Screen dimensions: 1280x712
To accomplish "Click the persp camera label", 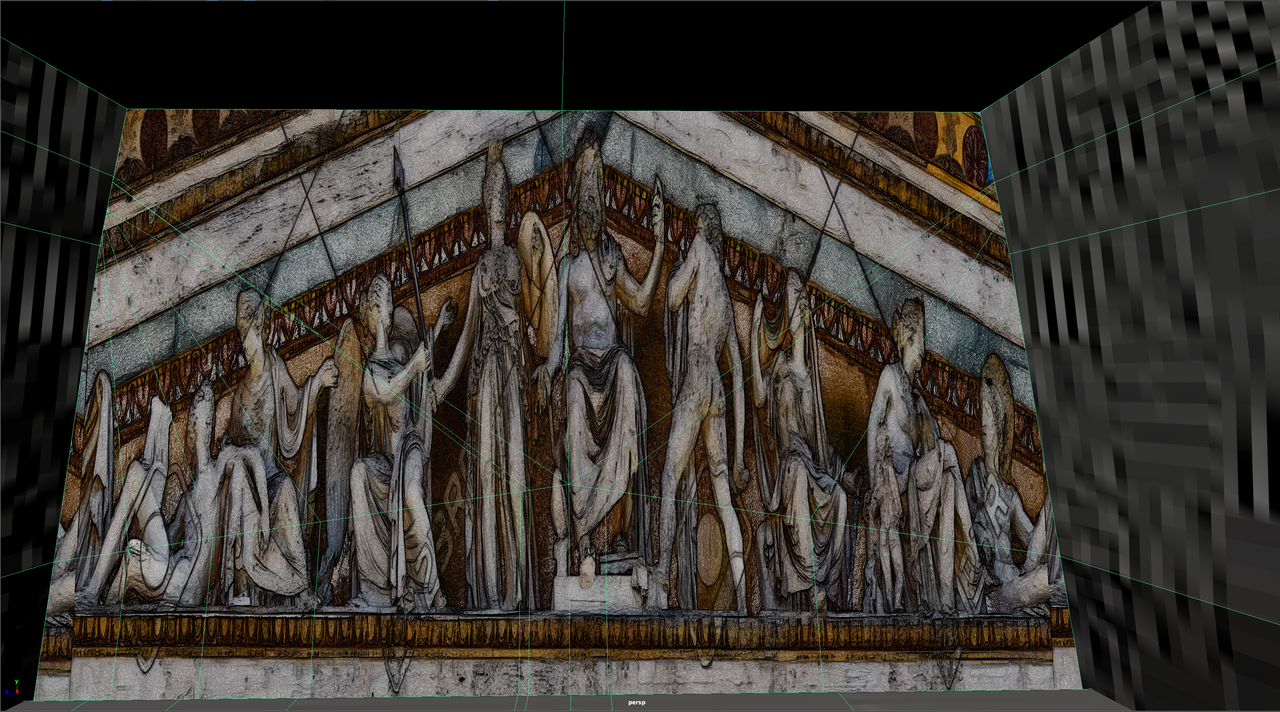I will click(637, 703).
